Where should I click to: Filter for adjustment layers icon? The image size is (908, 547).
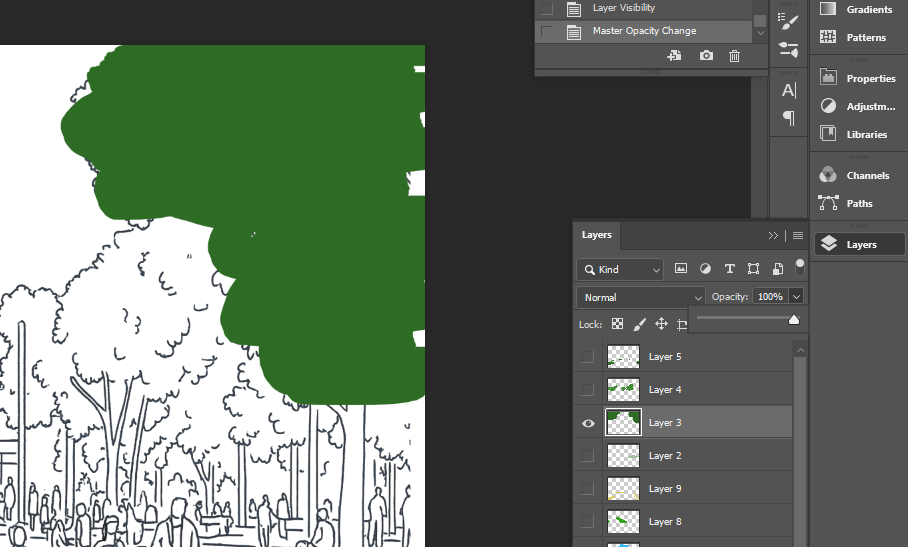705,269
